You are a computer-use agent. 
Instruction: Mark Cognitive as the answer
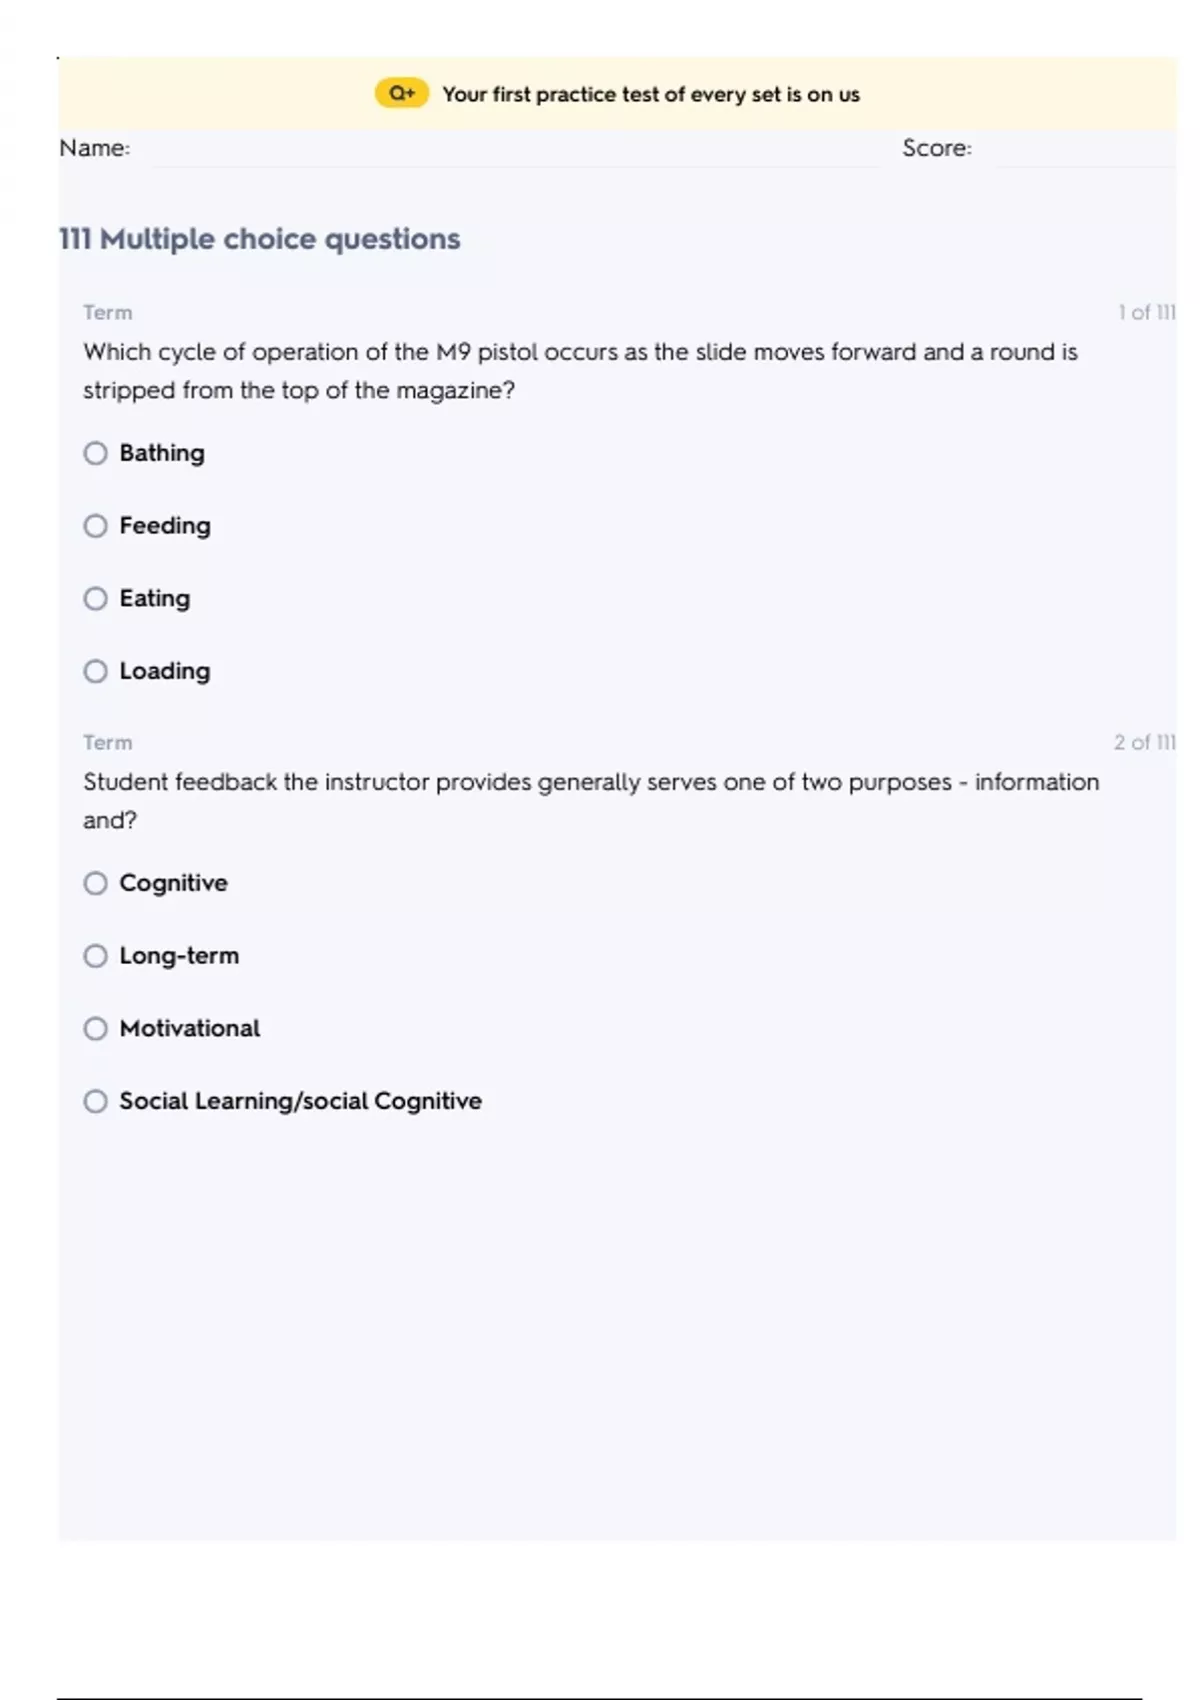pyautogui.click(x=95, y=883)
